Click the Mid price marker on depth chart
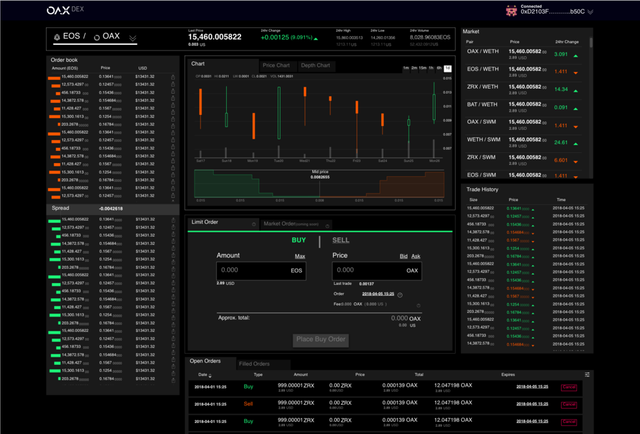This screenshot has width=640, height=434. tap(320, 175)
